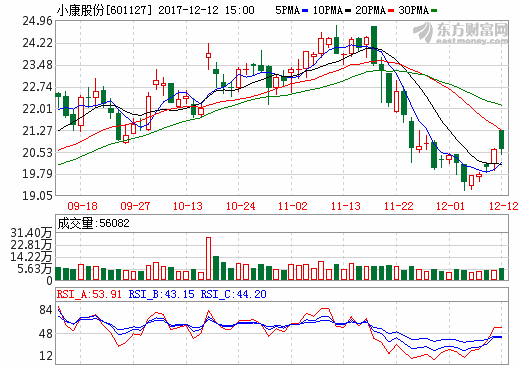
Task: Click the stock name 小康股份[601127]
Action: (104, 10)
